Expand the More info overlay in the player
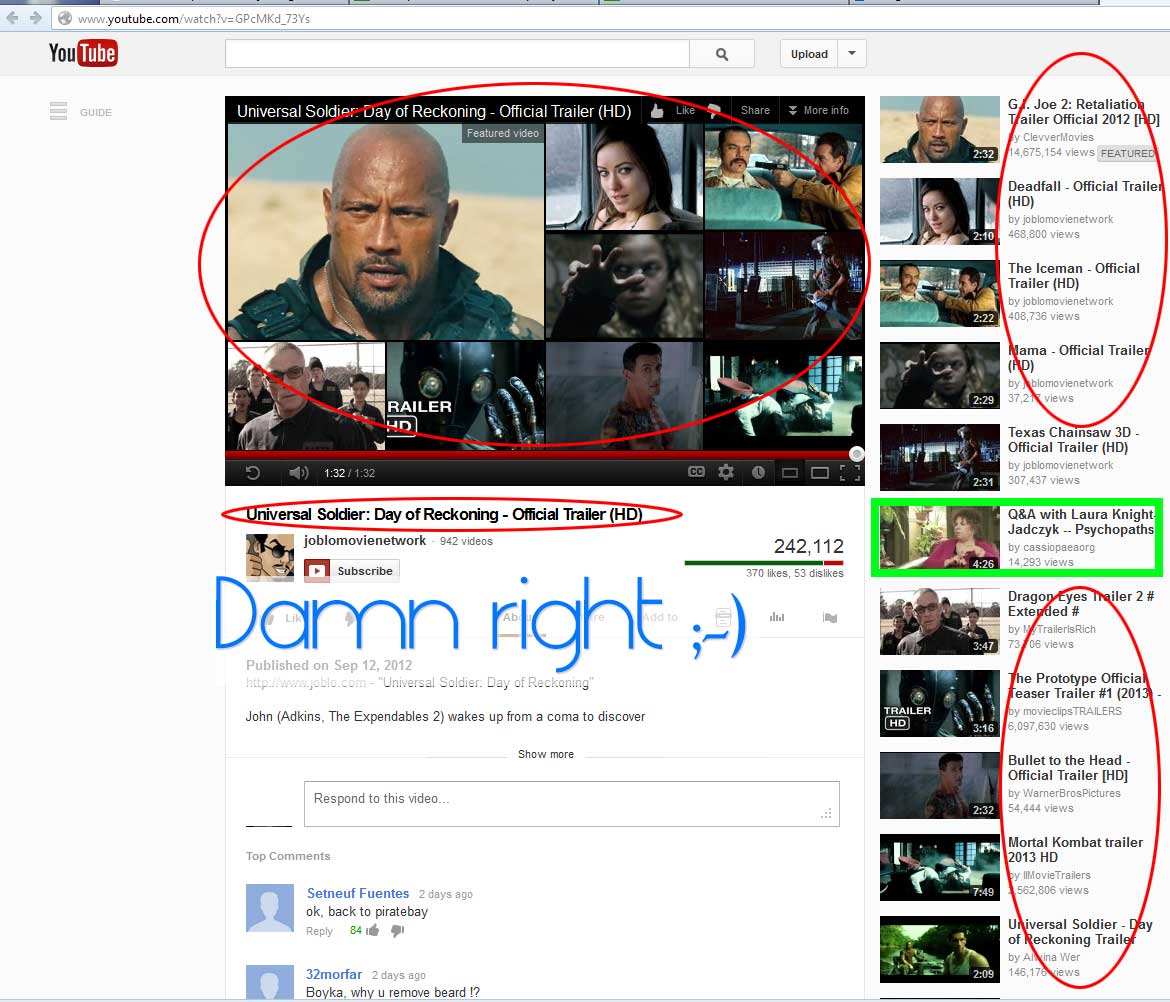The height and width of the screenshot is (1002, 1170). click(x=818, y=110)
